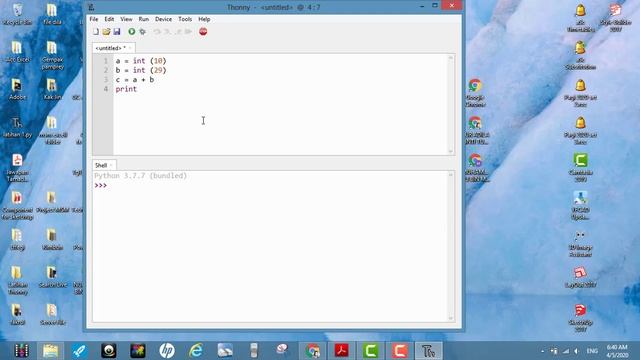Click the Thonny icon in title bar
This screenshot has height=360, width=640.
pos(91,7)
